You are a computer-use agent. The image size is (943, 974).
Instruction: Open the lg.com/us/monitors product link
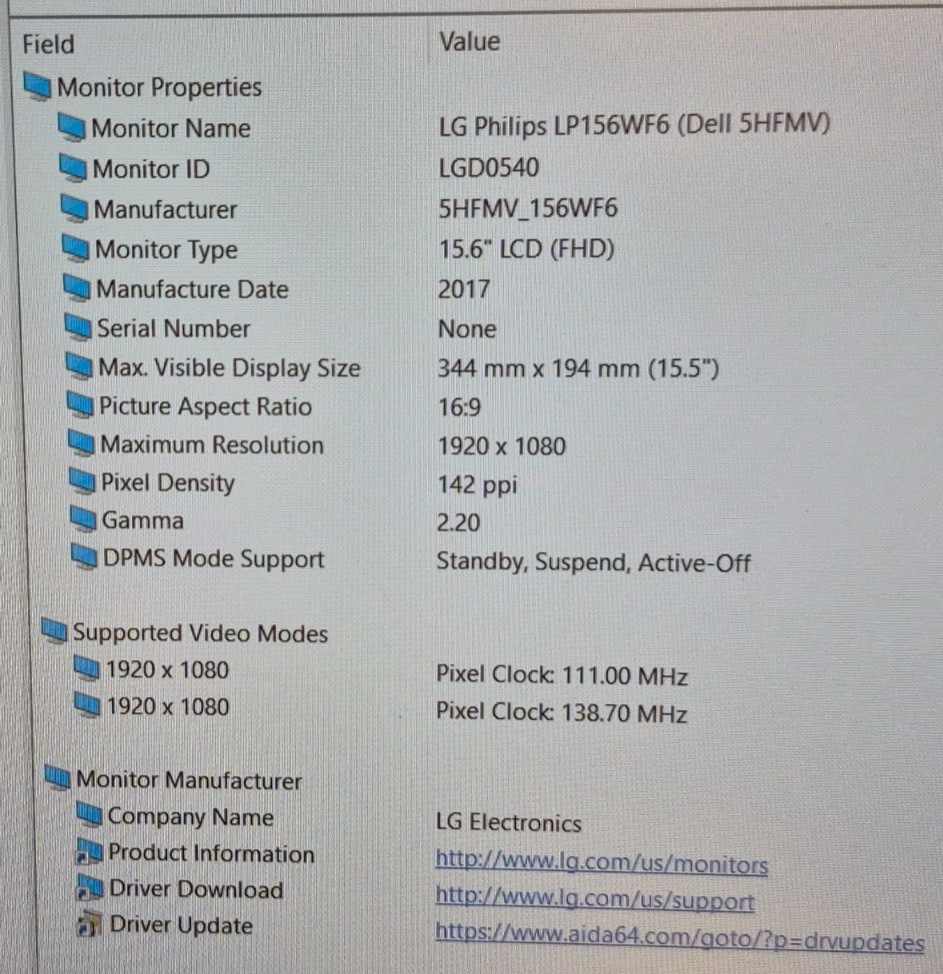pos(602,863)
